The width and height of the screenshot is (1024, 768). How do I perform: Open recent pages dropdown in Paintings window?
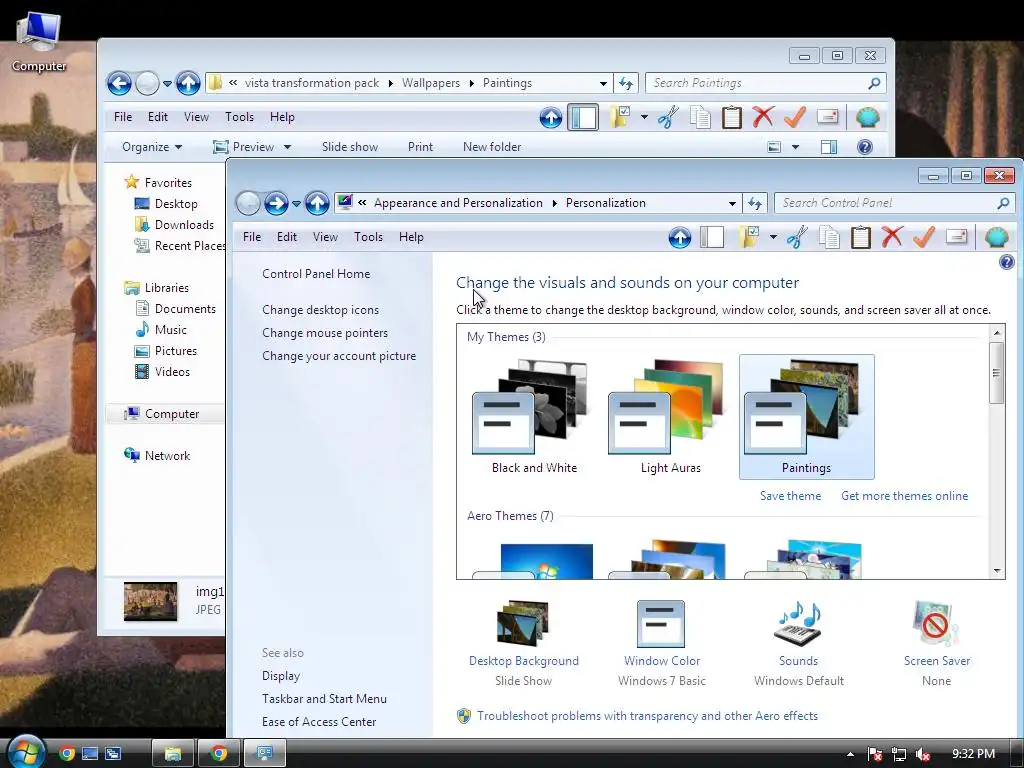pos(167,84)
